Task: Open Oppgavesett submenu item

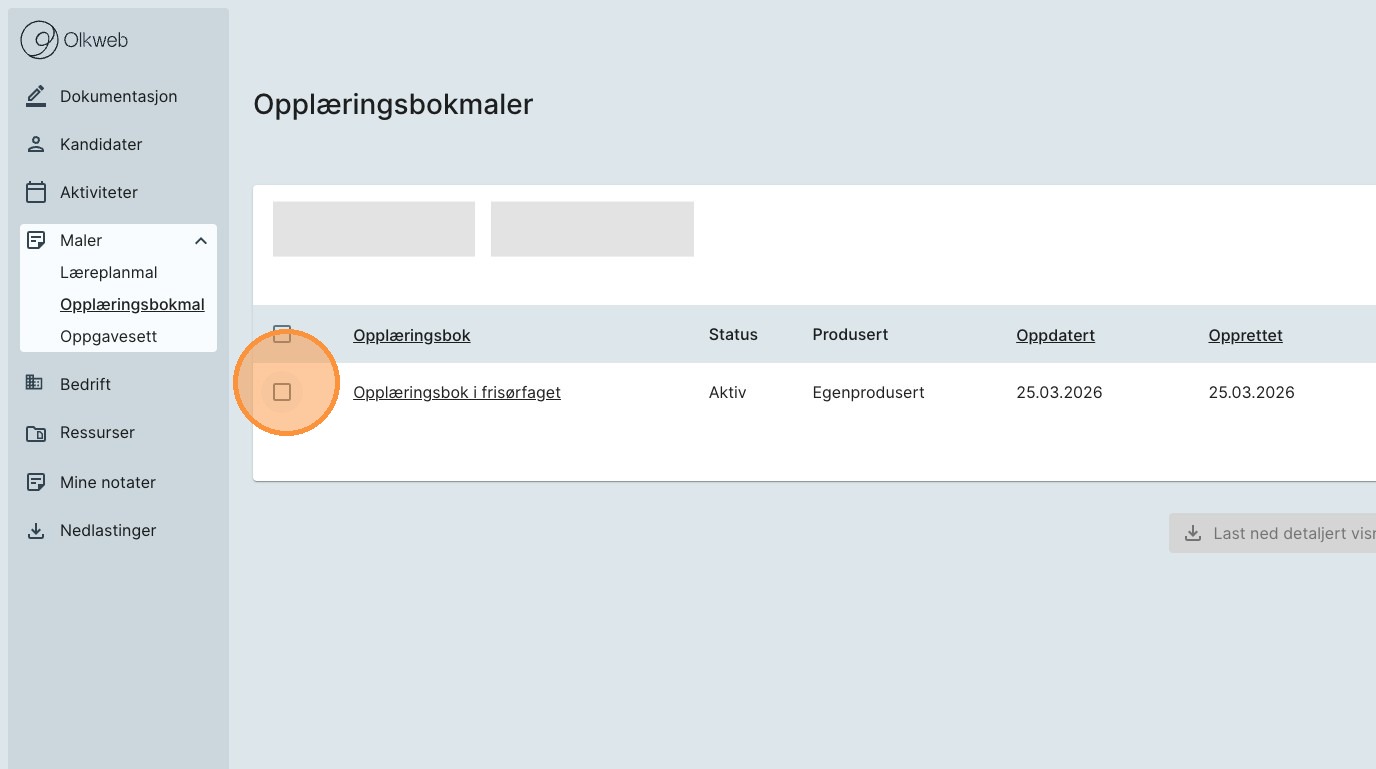Action: [x=108, y=336]
